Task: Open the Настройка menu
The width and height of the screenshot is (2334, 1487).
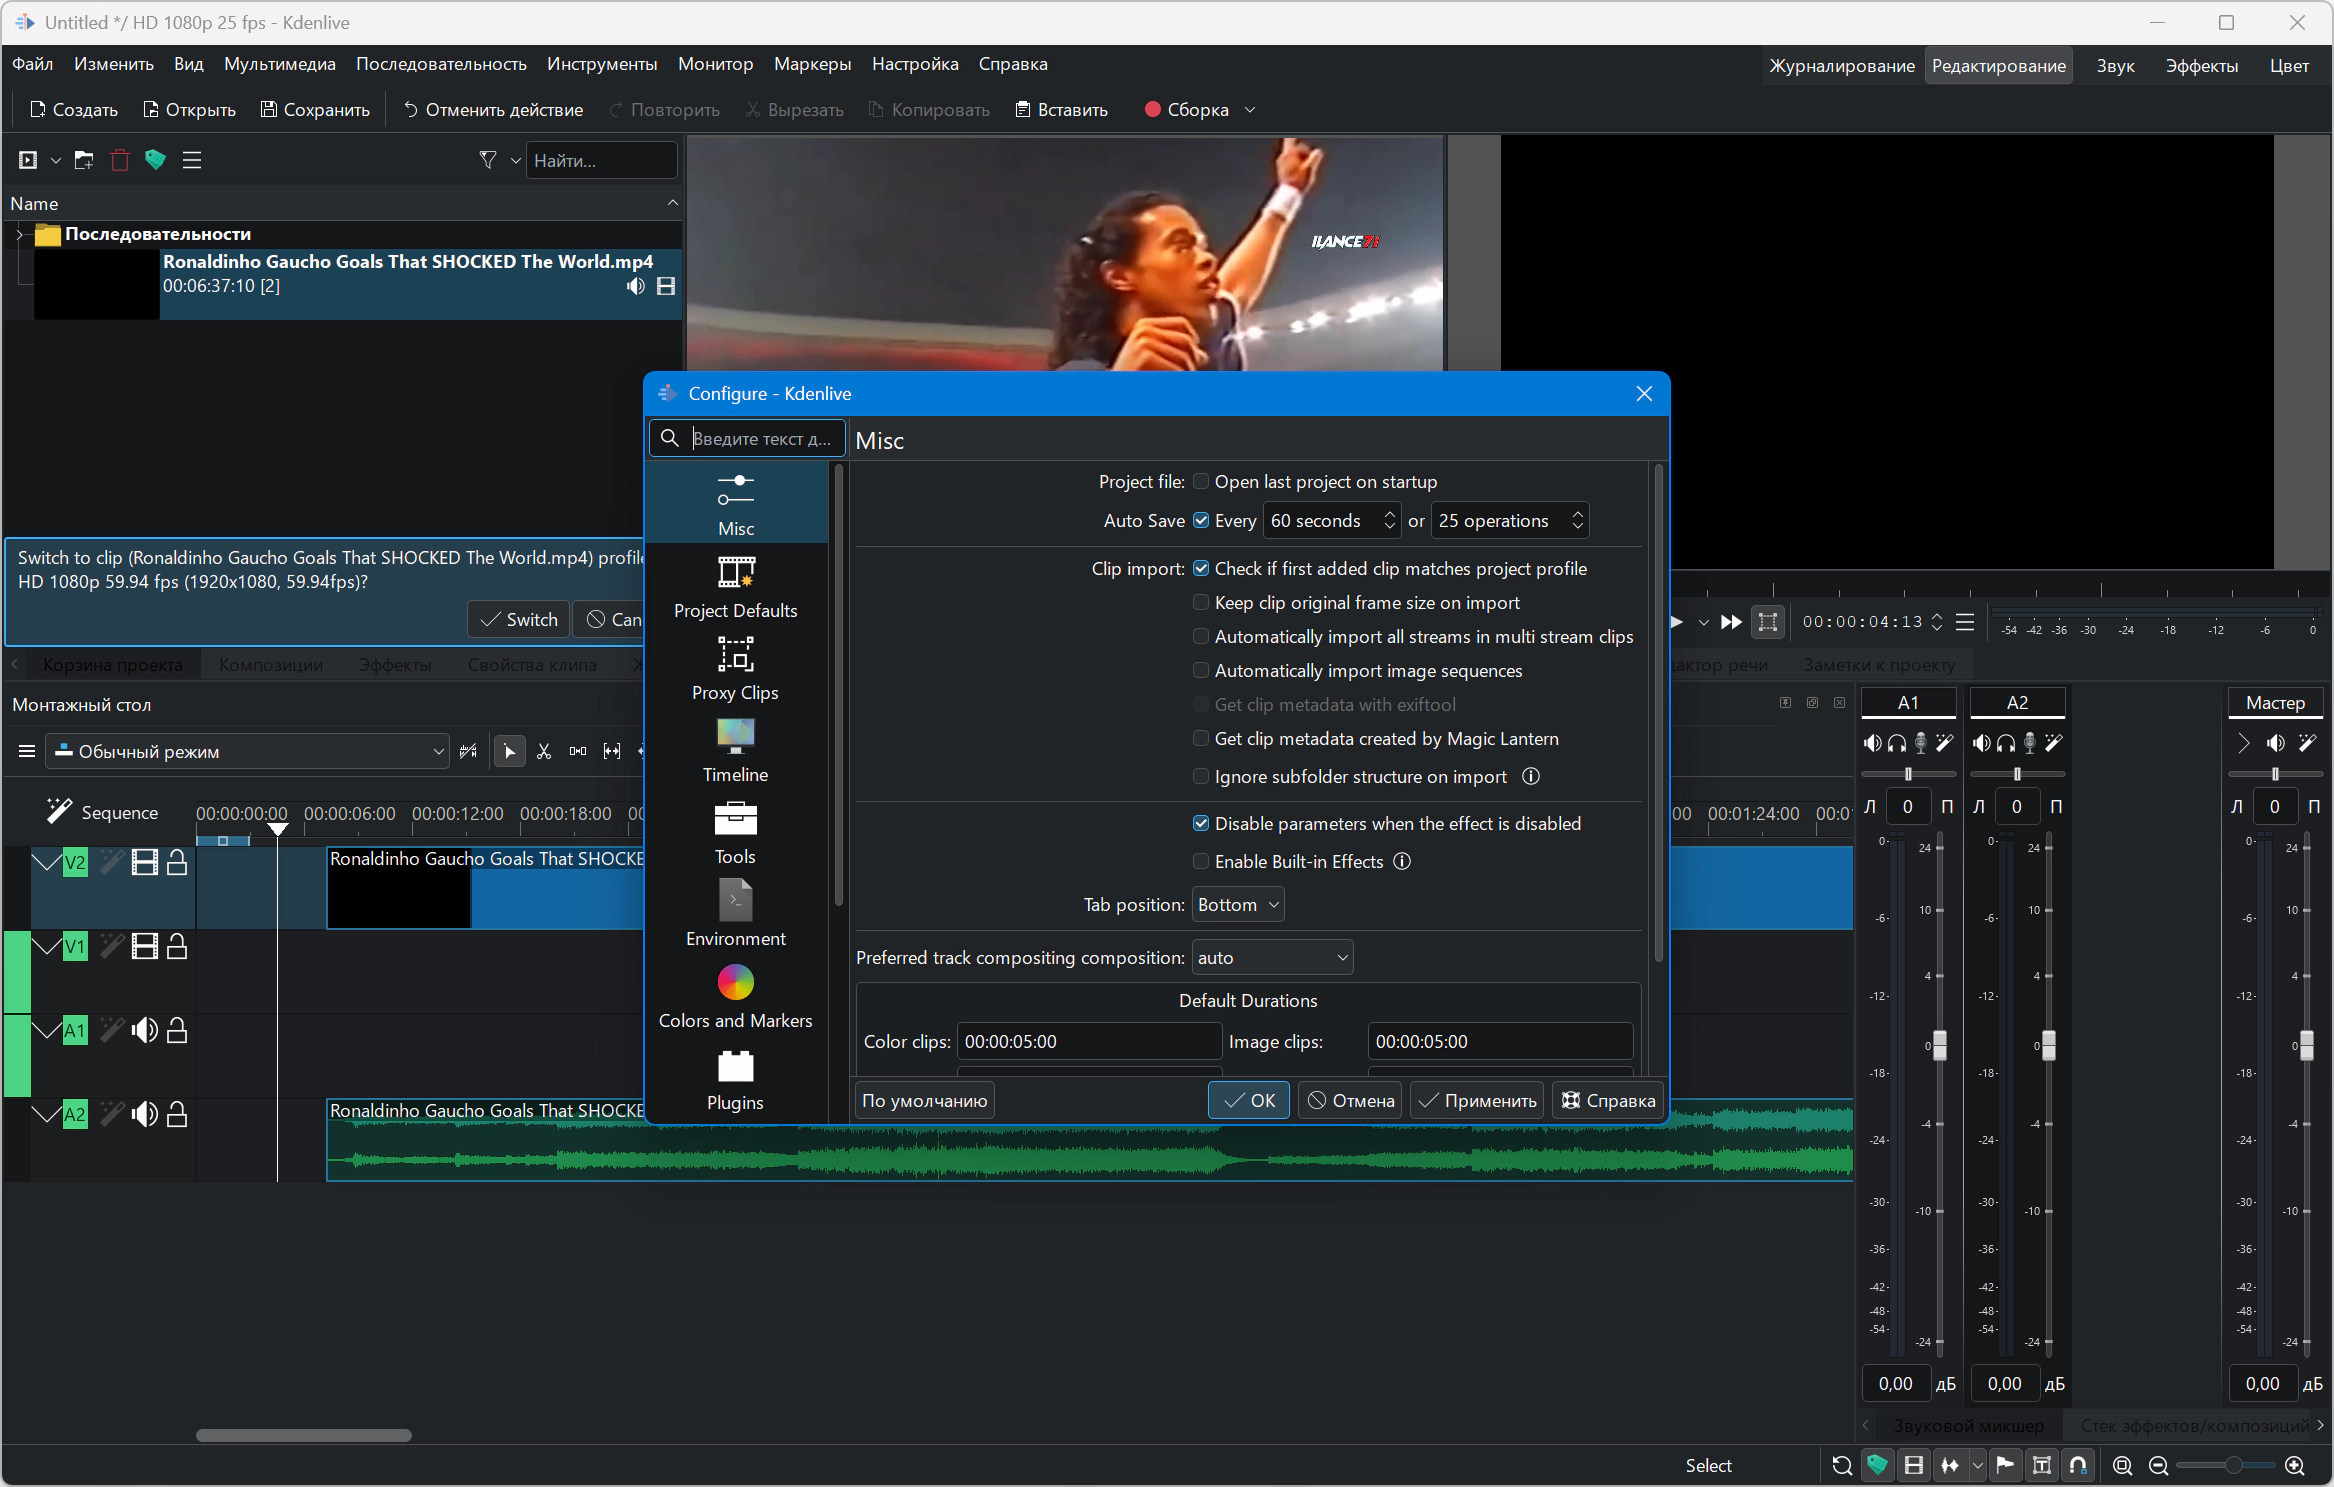Action: click(915, 64)
